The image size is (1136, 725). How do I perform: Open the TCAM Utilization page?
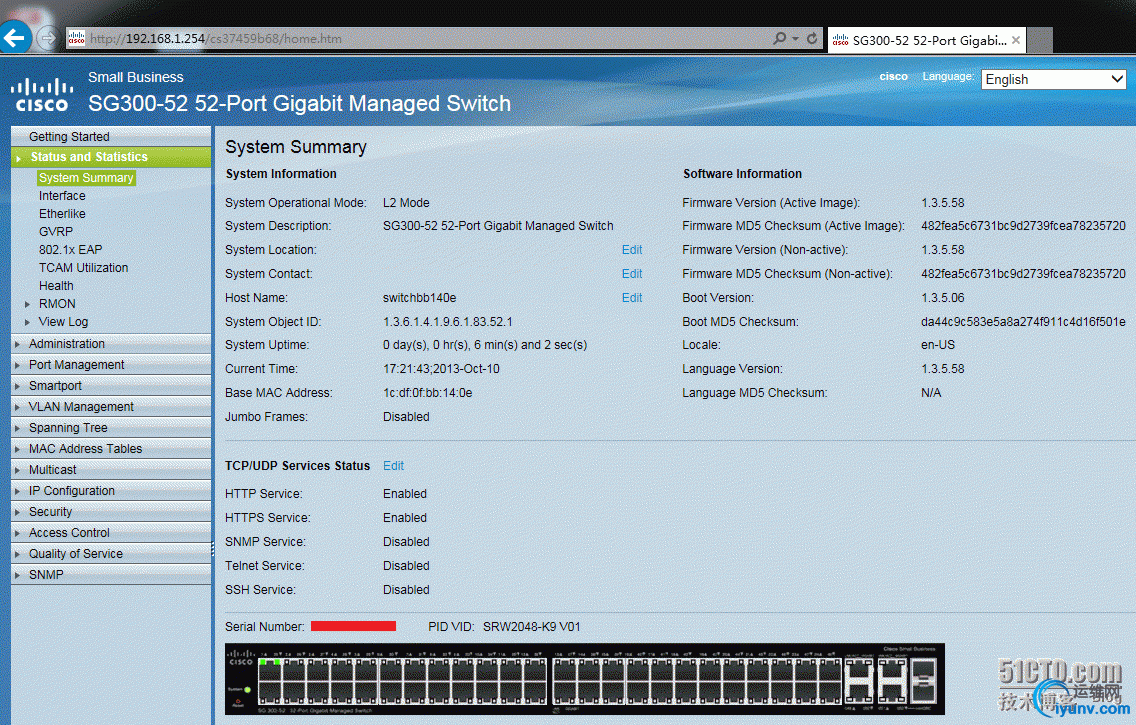click(83, 267)
